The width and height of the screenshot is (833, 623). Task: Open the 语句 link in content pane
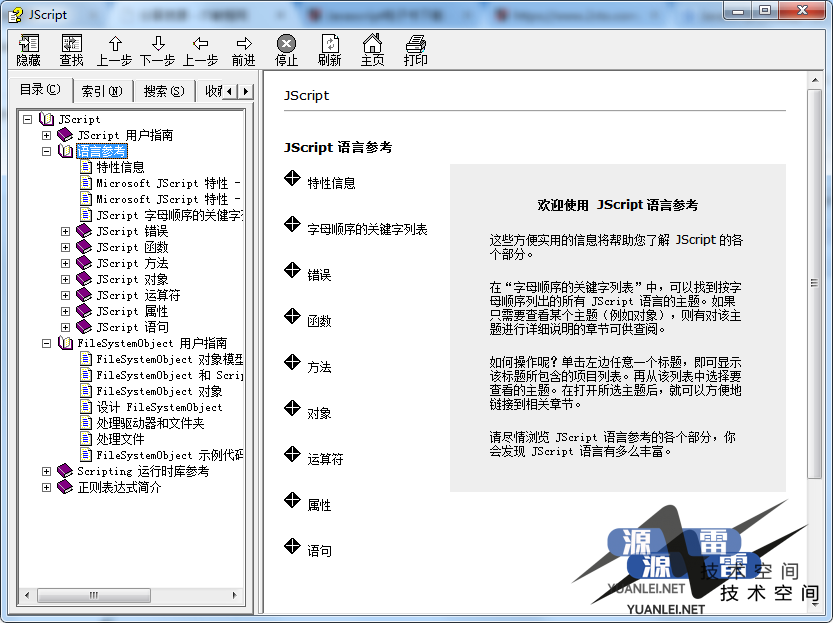[319, 551]
